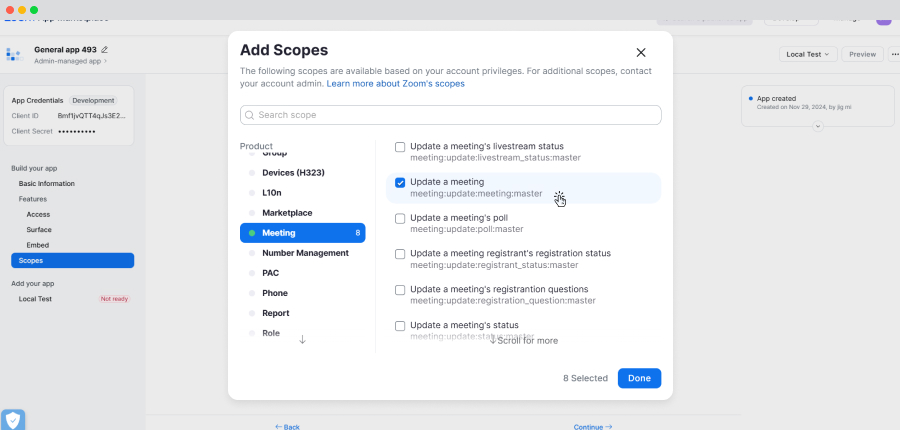Expand the Admin-managed app chevron
900x430 pixels.
click(x=105, y=61)
